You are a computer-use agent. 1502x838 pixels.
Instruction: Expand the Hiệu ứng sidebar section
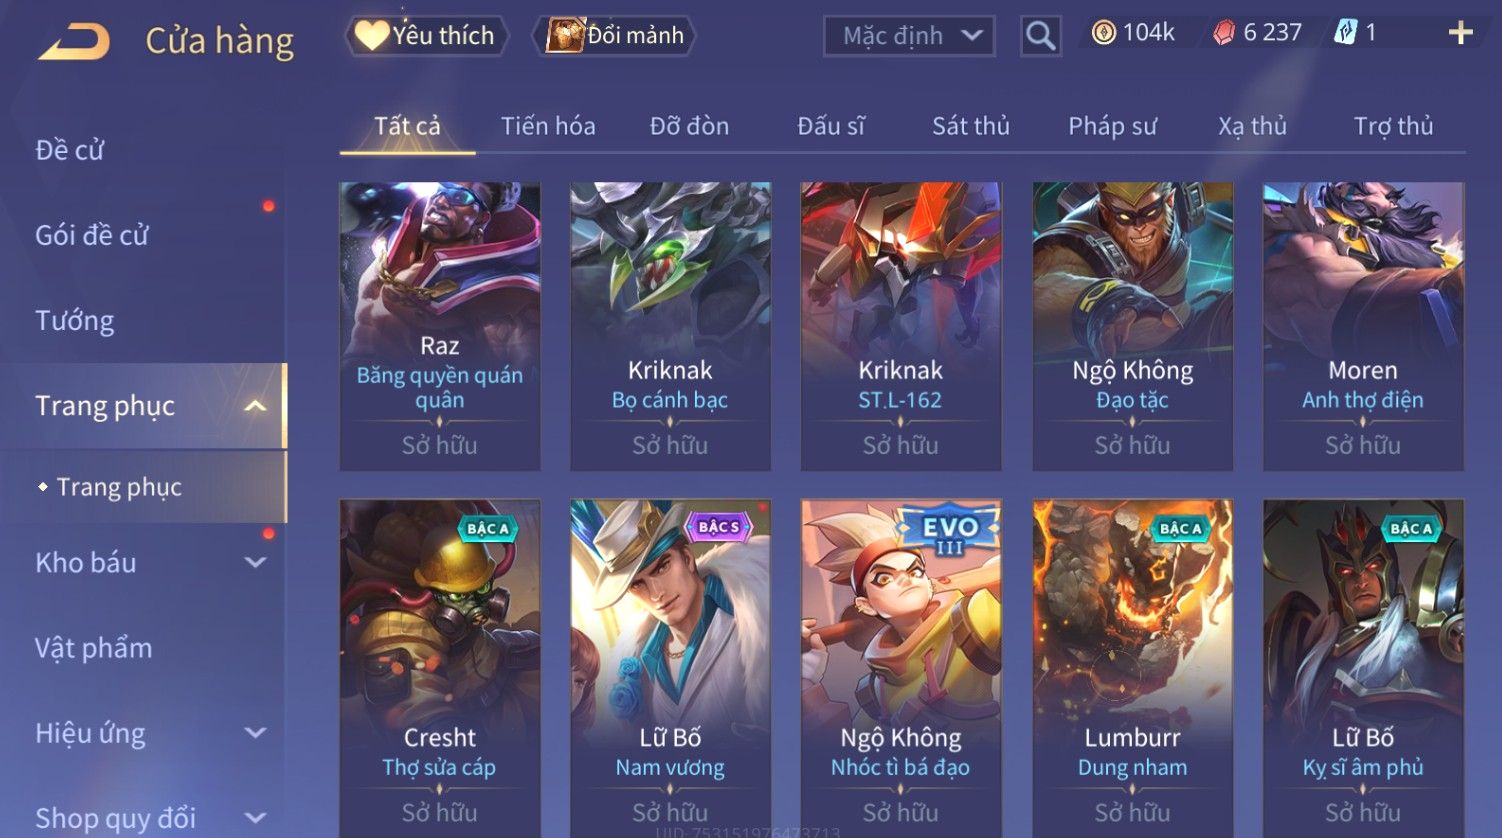(256, 733)
